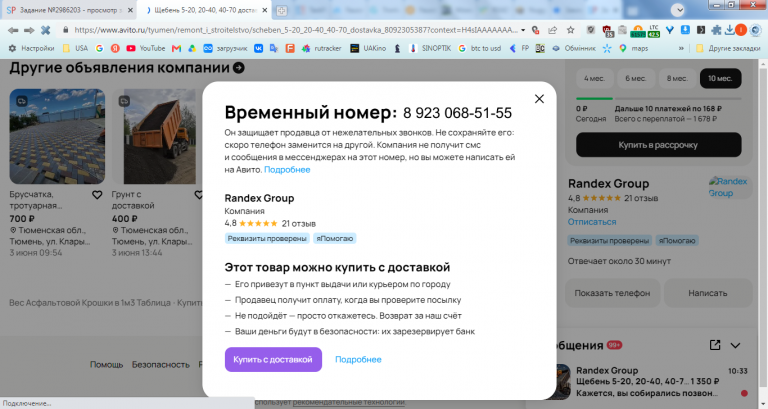Open a new browser tab
768x409 pixels.
click(x=281, y=10)
